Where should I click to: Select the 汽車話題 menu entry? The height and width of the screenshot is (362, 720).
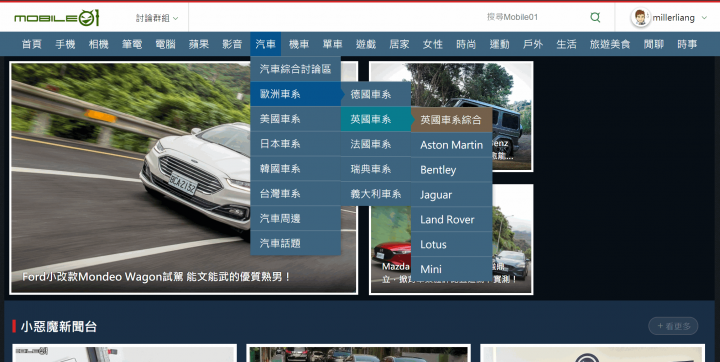pyautogui.click(x=295, y=243)
